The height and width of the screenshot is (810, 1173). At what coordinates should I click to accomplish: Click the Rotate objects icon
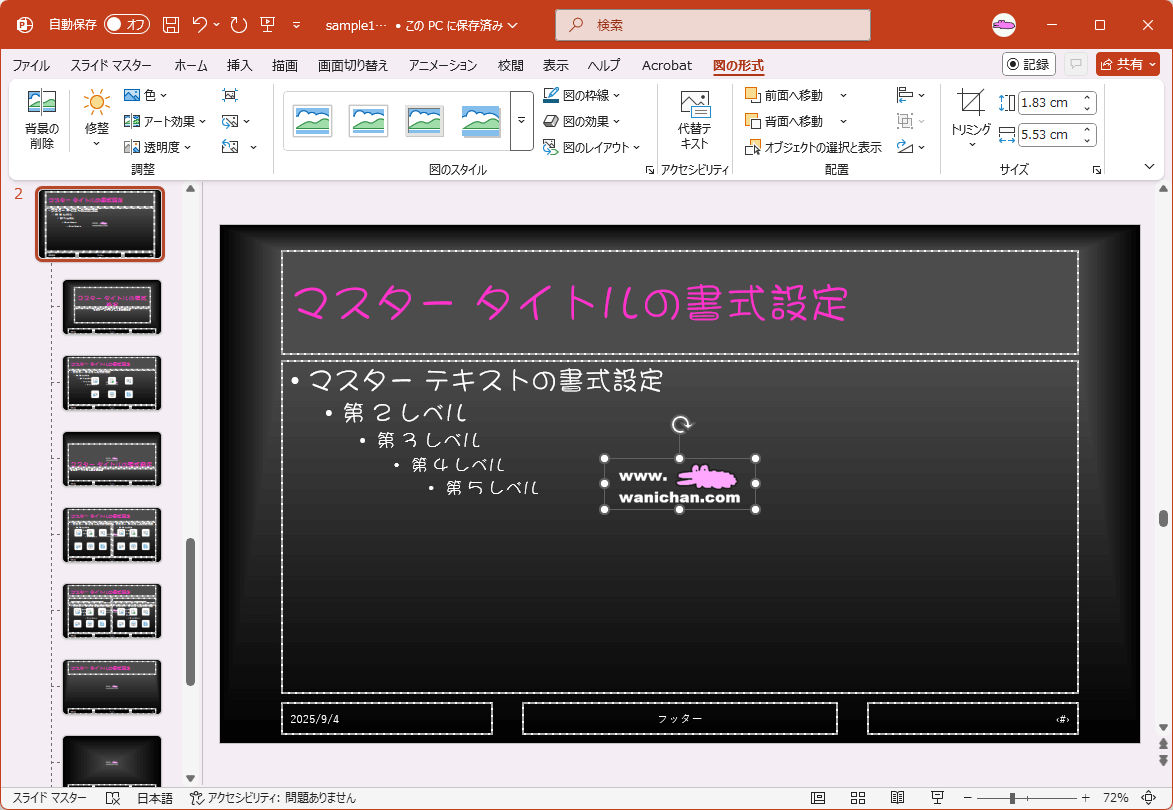(905, 147)
